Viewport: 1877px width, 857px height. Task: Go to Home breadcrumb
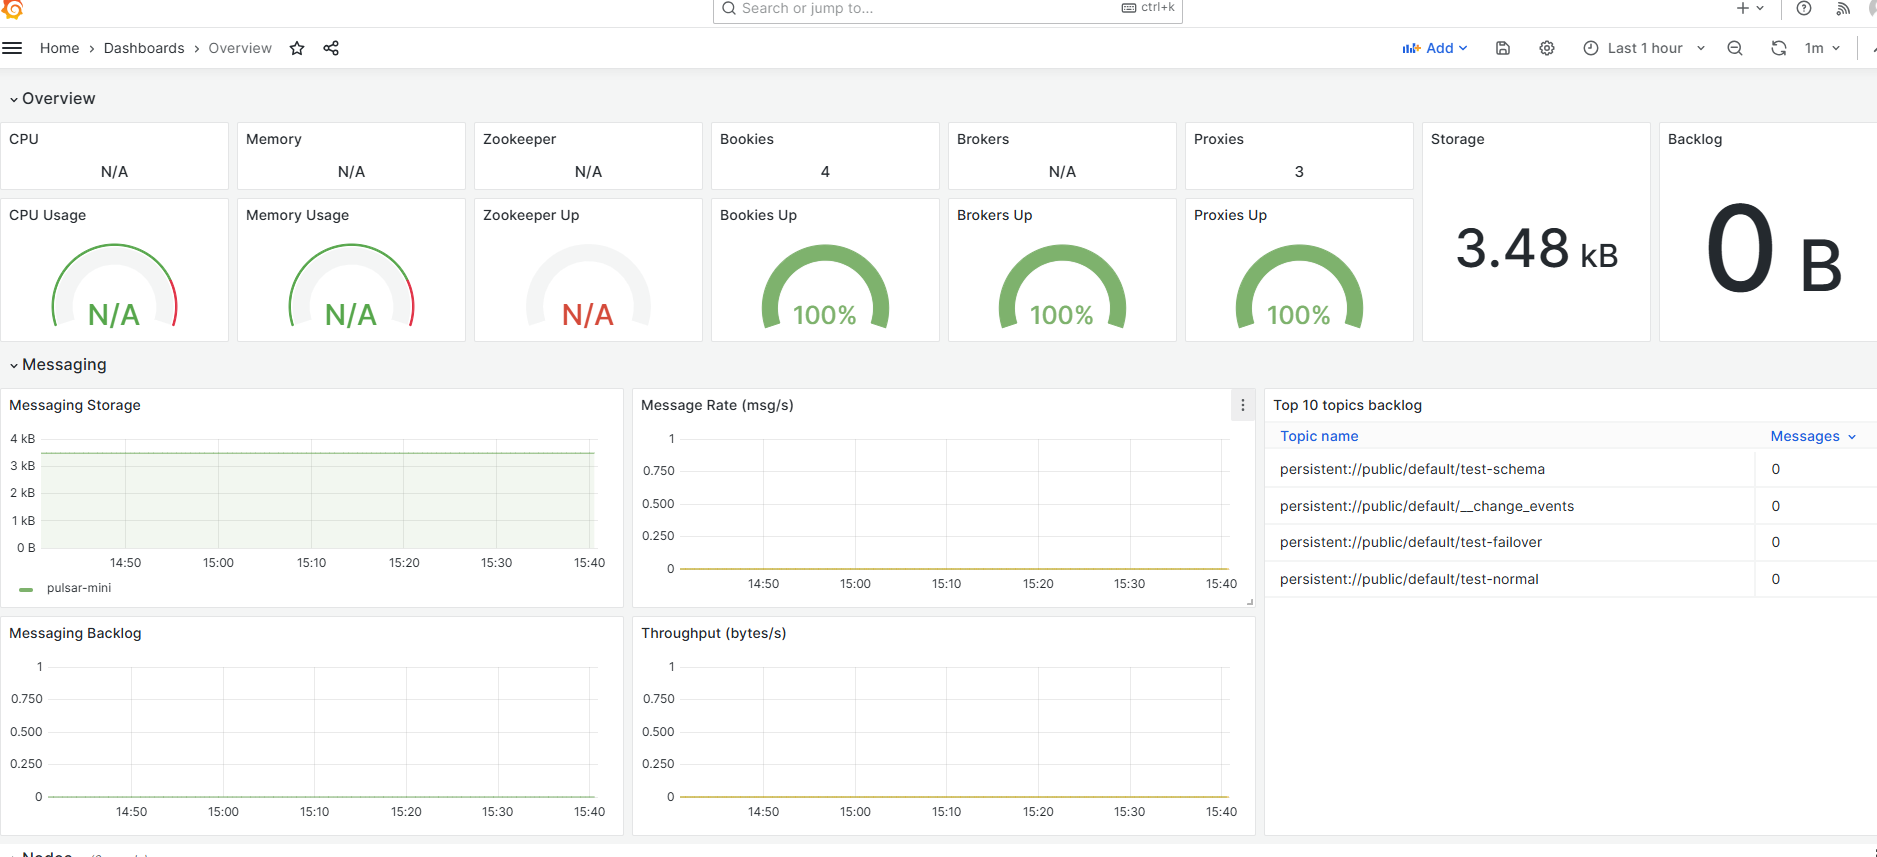pyautogui.click(x=59, y=48)
